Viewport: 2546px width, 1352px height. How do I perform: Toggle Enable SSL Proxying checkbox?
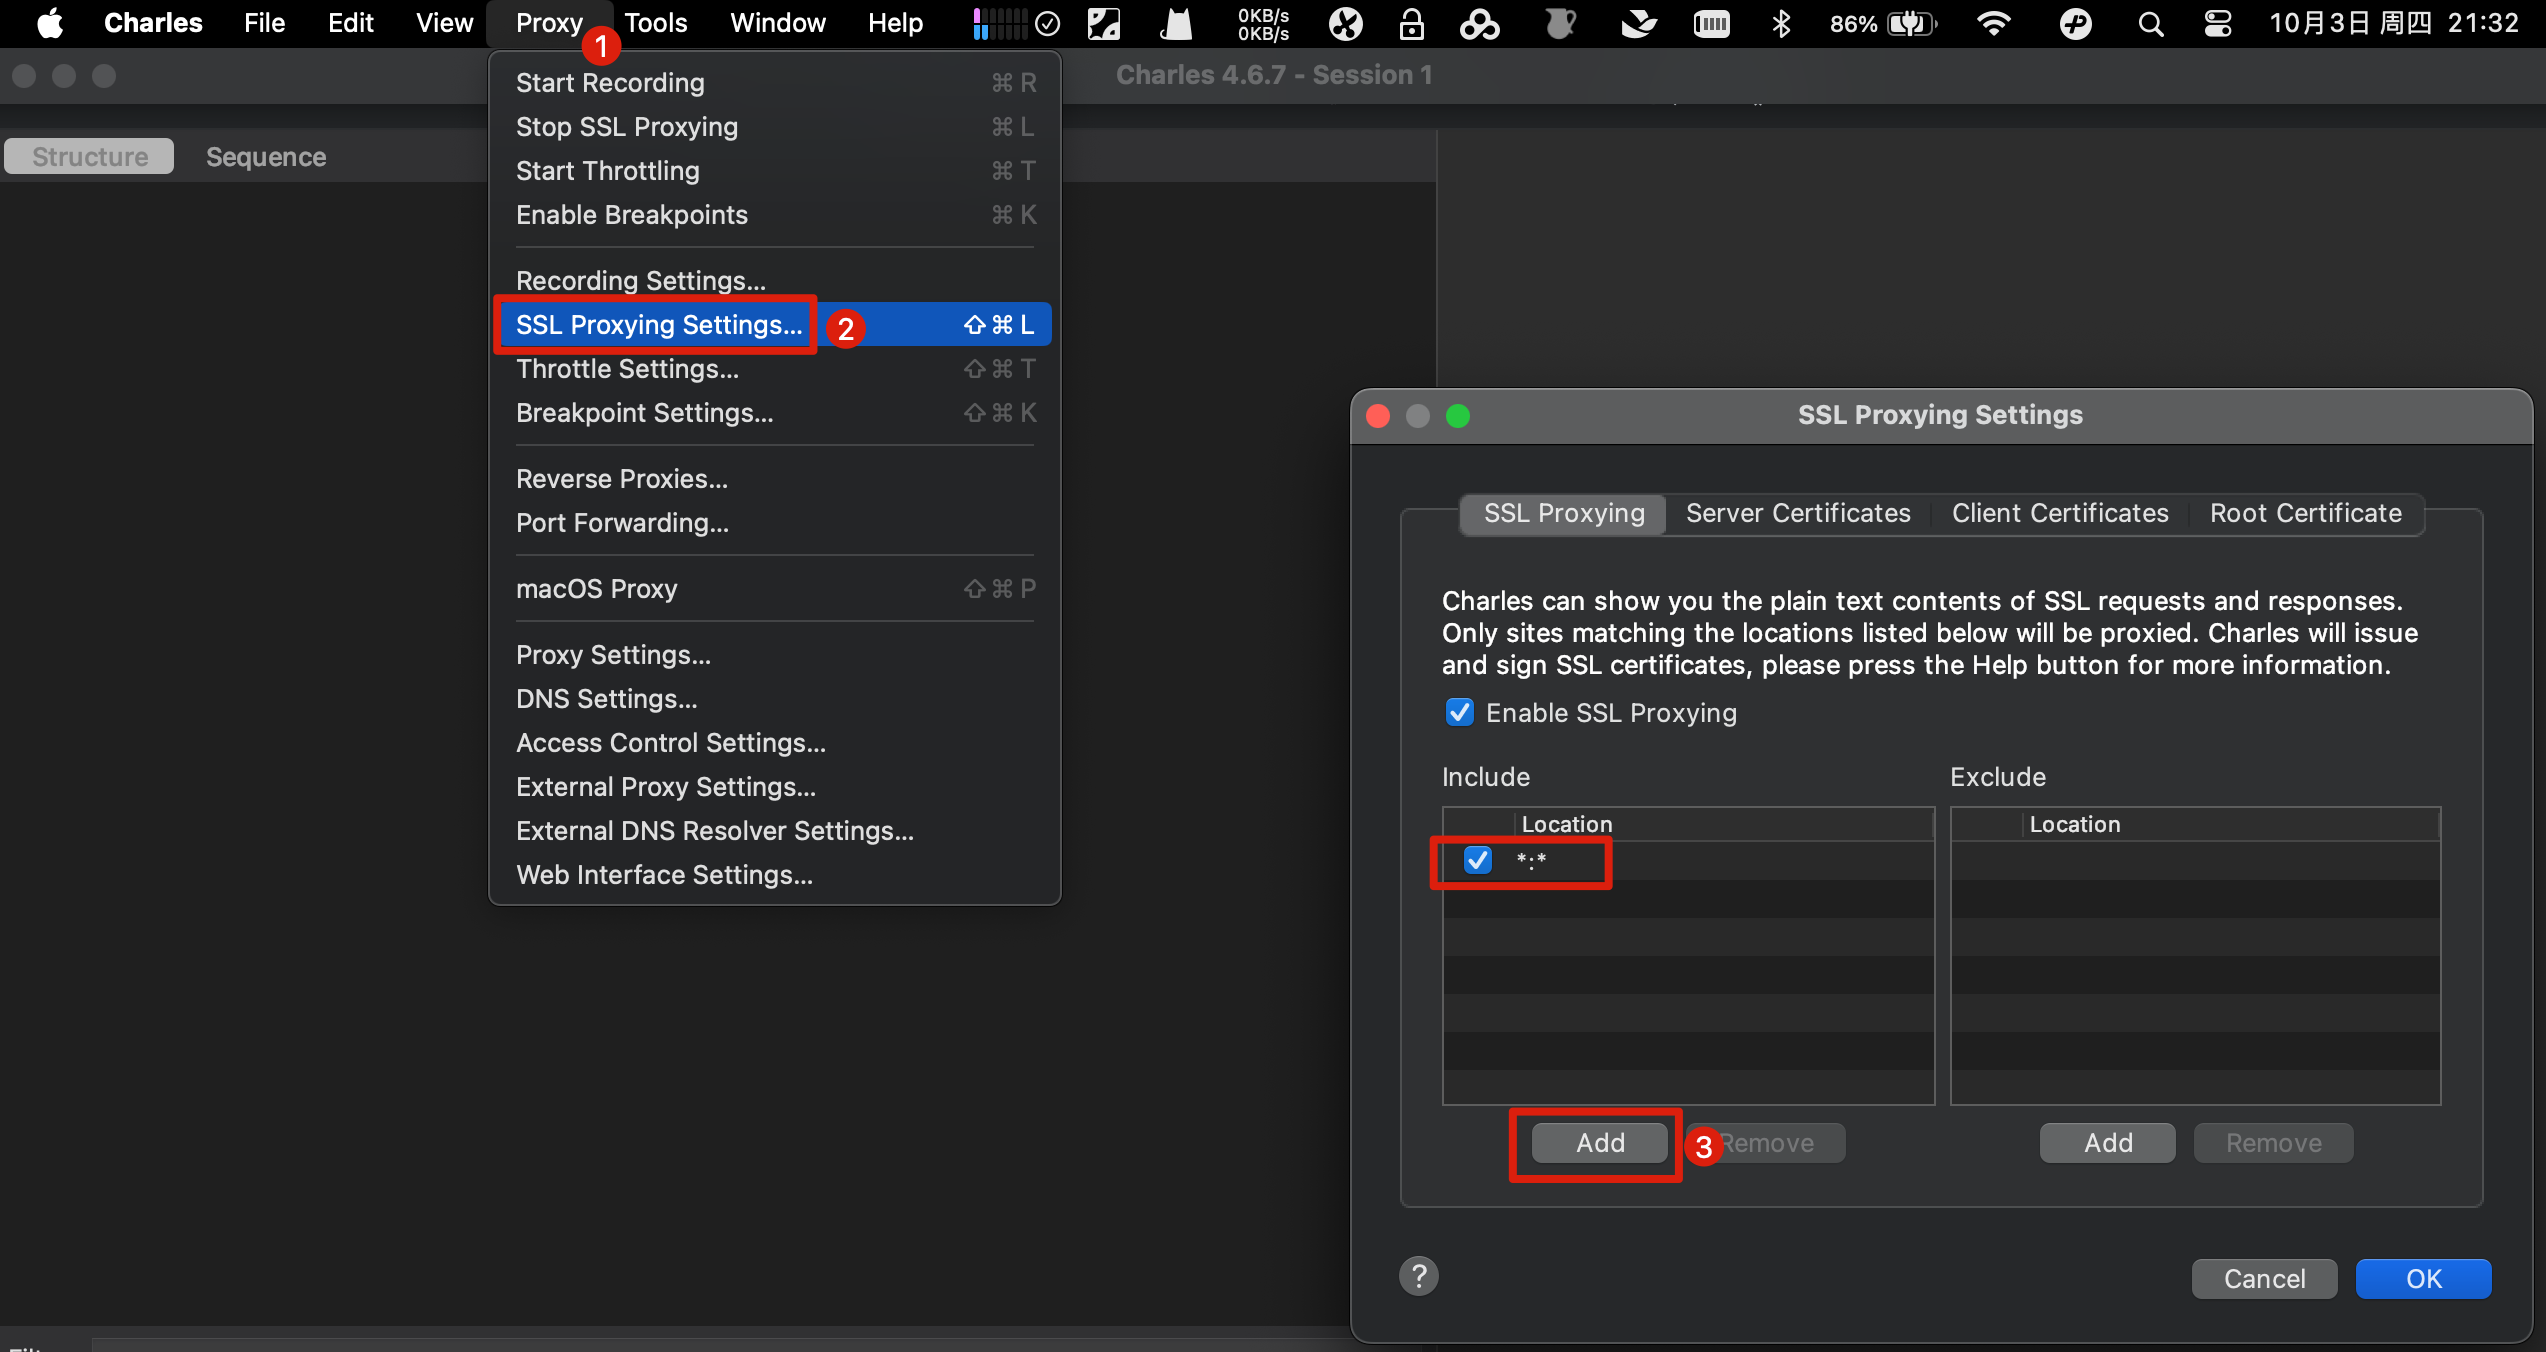(1459, 712)
